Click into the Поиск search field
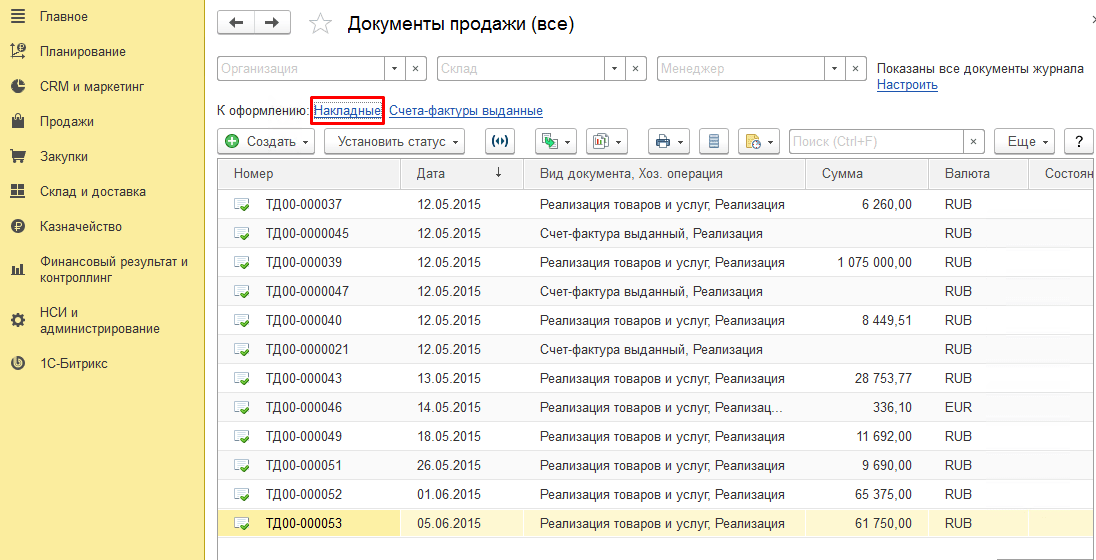This screenshot has width=1096, height=560. coord(875,142)
